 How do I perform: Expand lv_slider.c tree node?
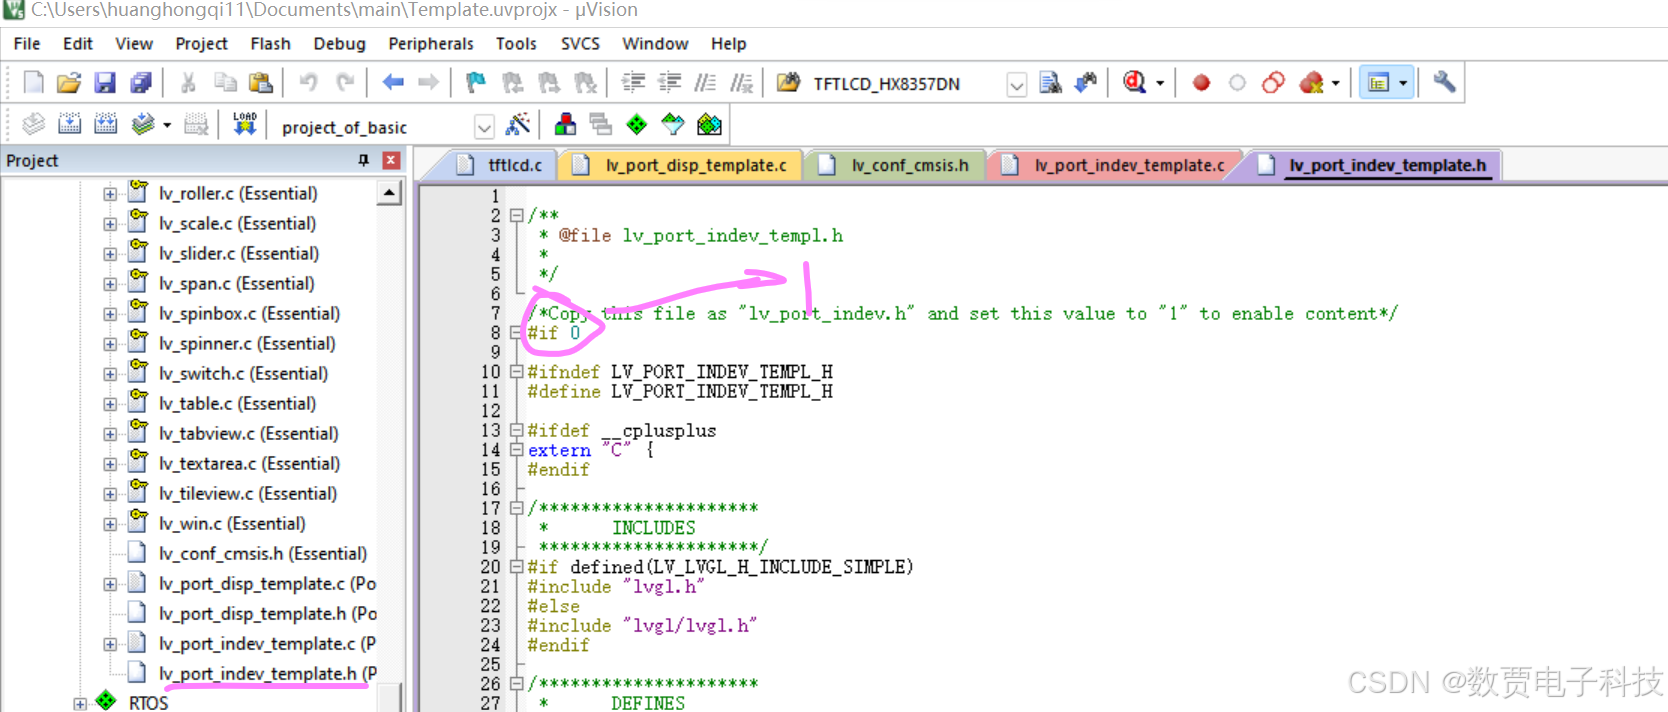point(110,254)
